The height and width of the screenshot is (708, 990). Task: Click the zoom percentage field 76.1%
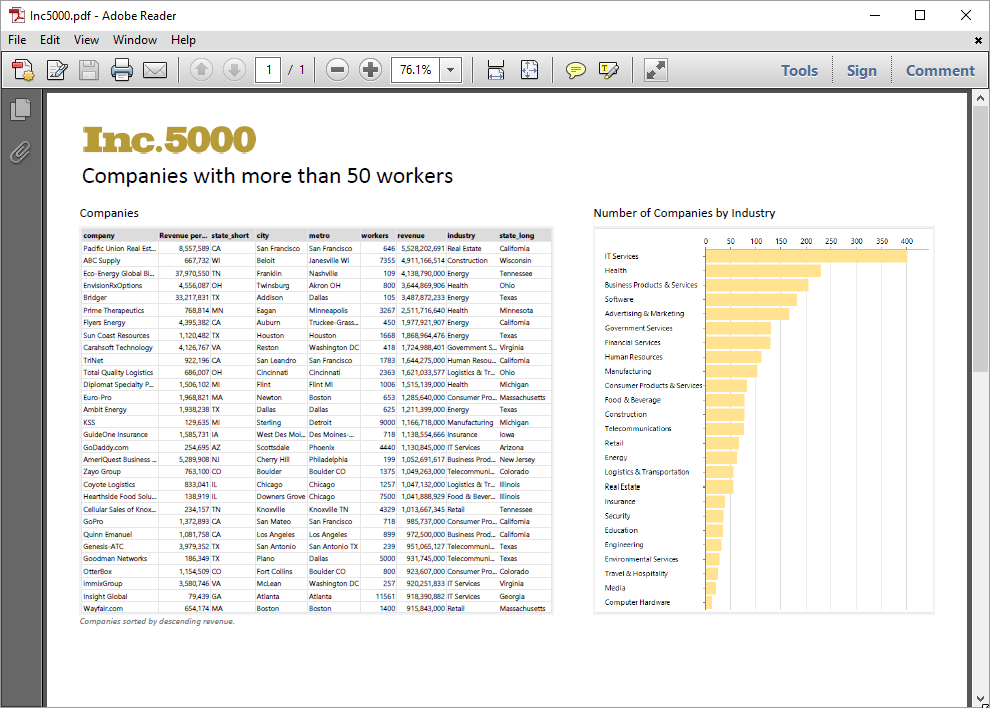click(x=416, y=70)
